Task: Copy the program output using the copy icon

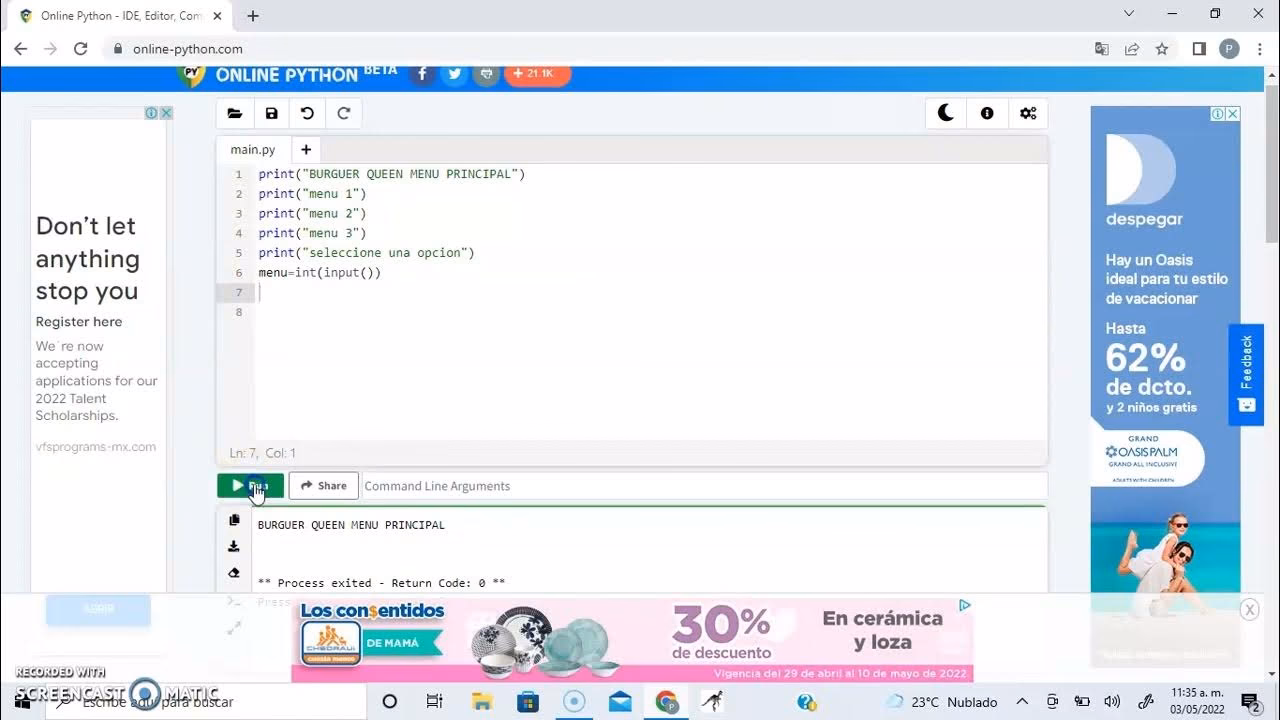Action: 234,519
